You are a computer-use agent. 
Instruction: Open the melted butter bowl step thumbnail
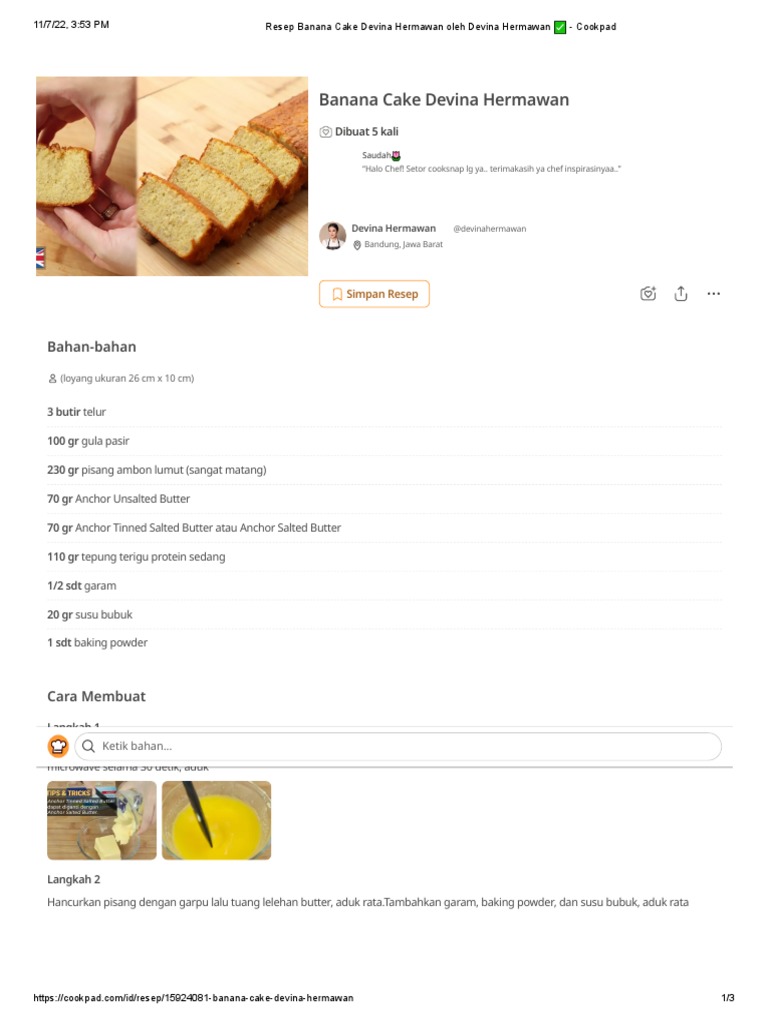tap(216, 820)
